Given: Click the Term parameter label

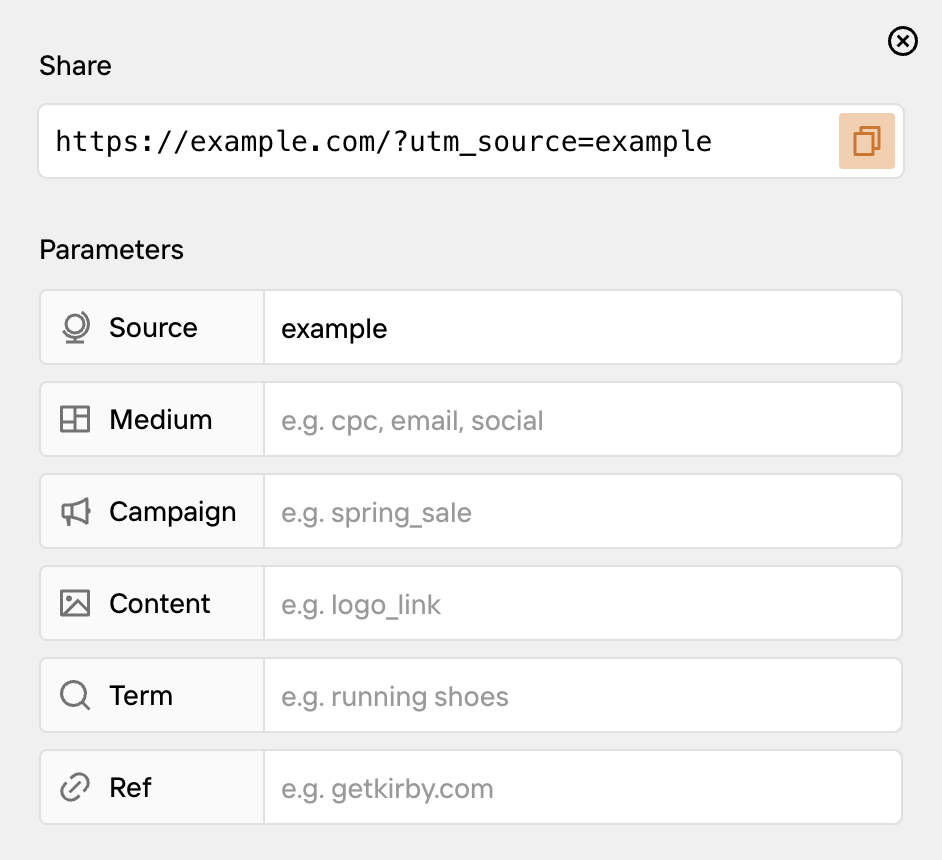Looking at the screenshot, I should coord(141,695).
